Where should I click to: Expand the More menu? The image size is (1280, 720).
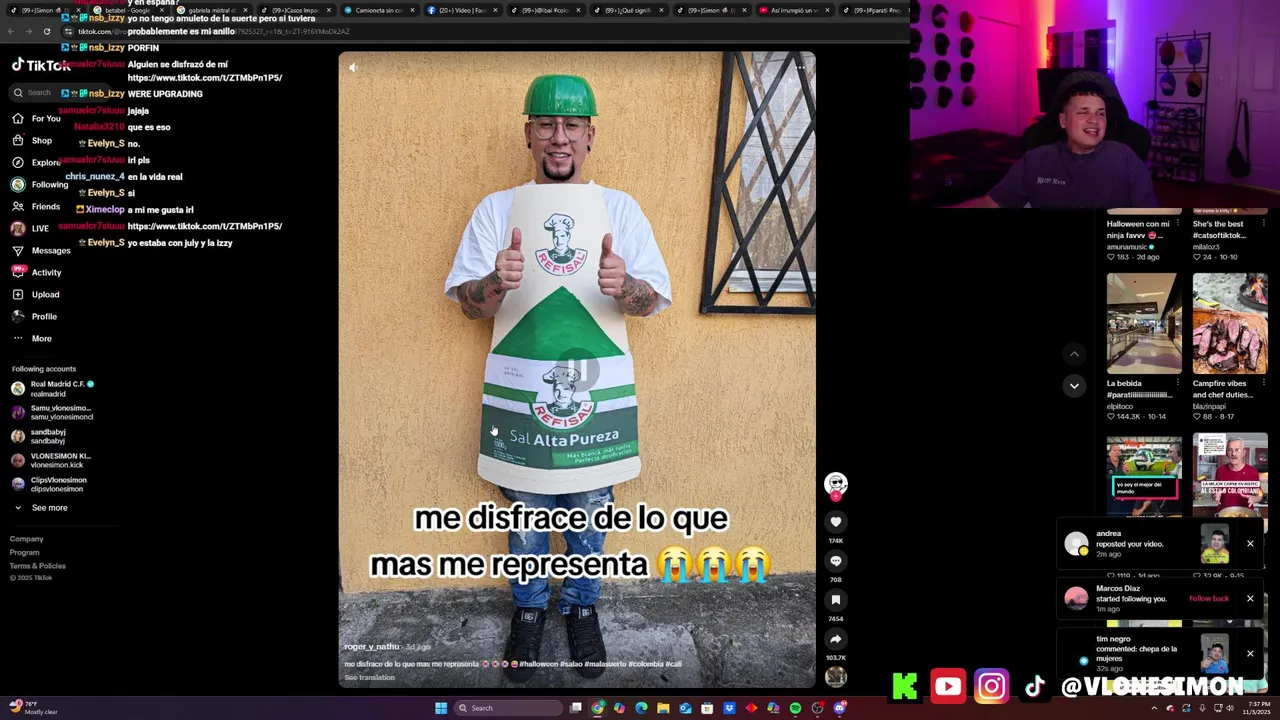click(x=32, y=338)
